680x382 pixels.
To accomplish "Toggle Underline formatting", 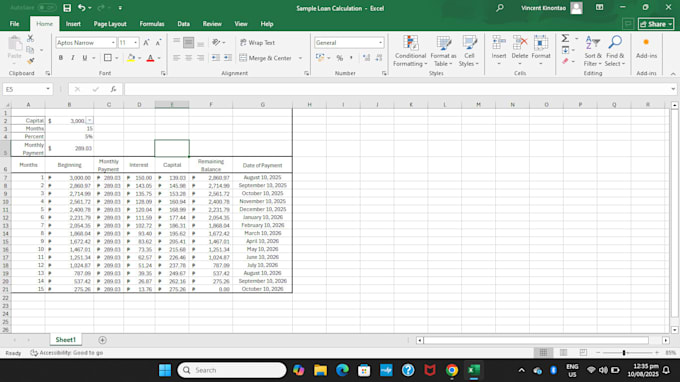I will point(85,58).
